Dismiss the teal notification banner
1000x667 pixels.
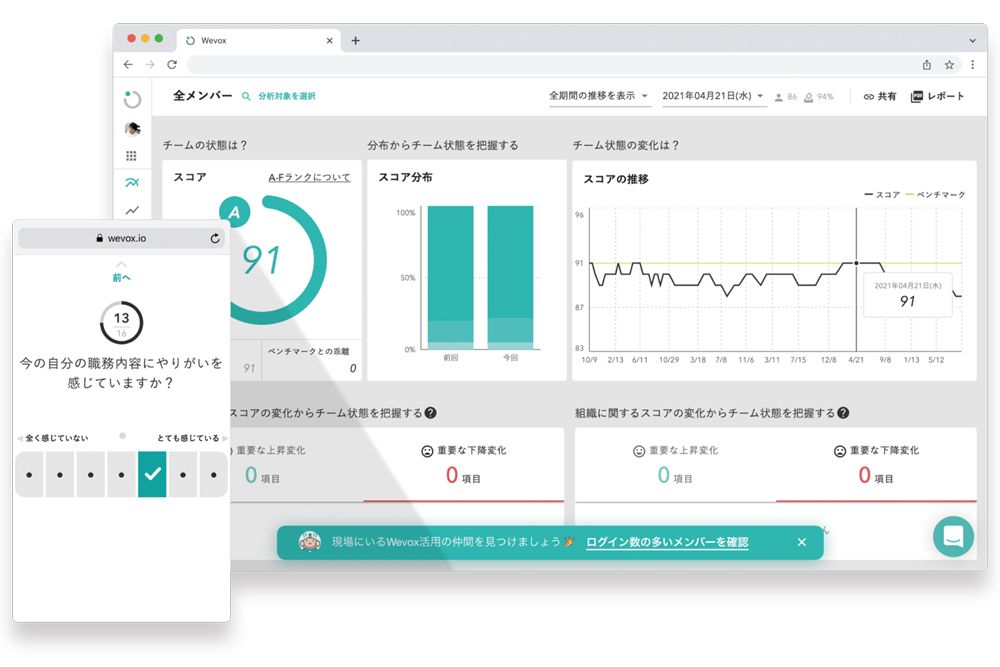[801, 542]
